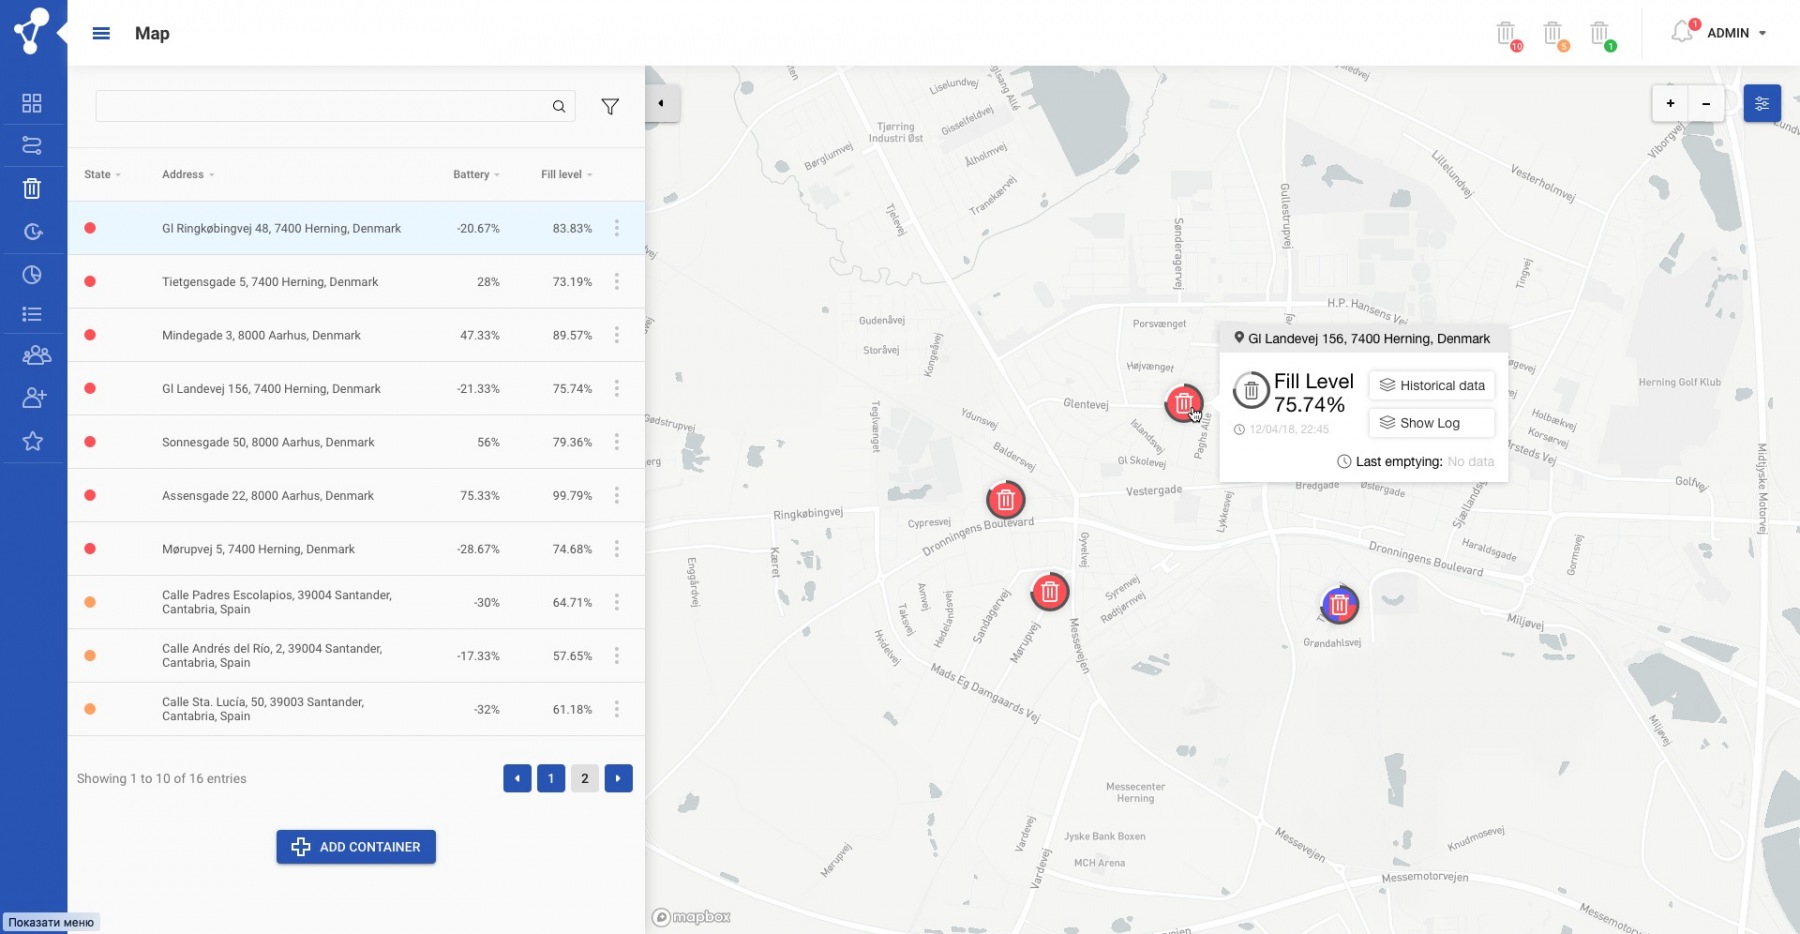Select the blue-ringed container marker on map
This screenshot has width=1800, height=934.
click(1339, 604)
